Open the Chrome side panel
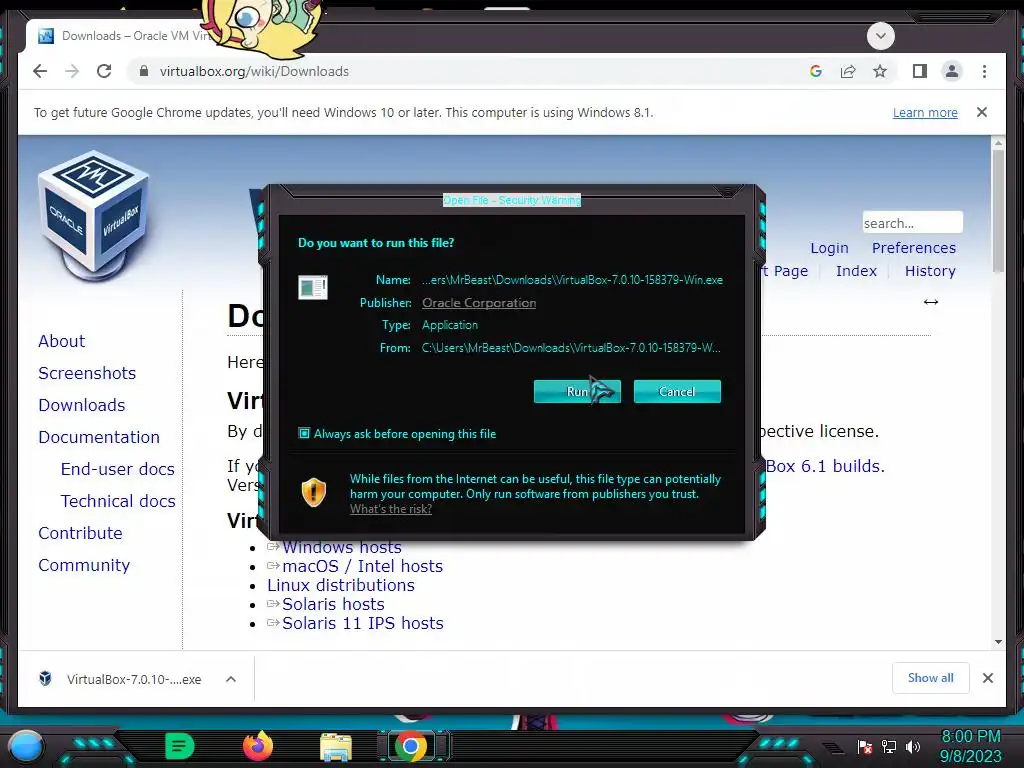Image resolution: width=1024 pixels, height=768 pixels. pyautogui.click(x=920, y=71)
